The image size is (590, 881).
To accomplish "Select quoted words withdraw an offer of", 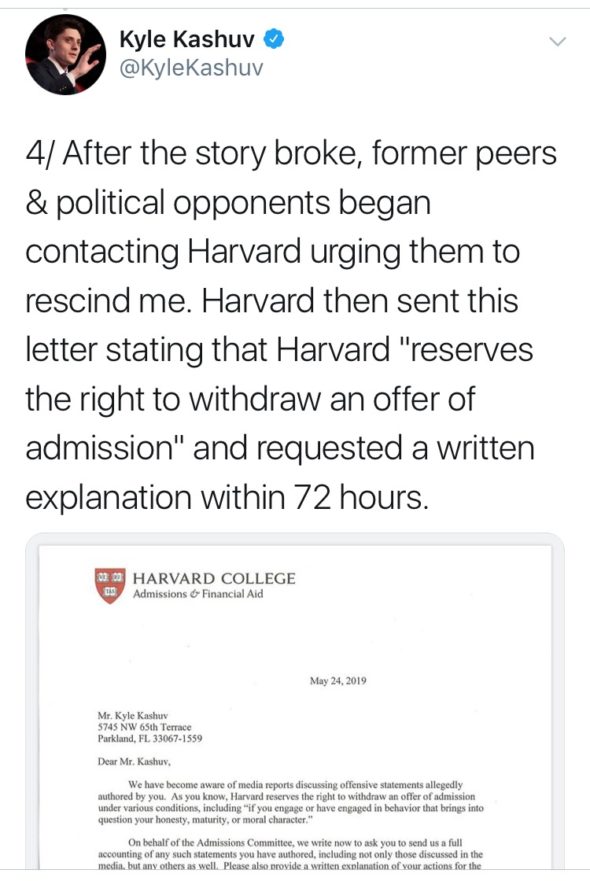I will pos(332,398).
